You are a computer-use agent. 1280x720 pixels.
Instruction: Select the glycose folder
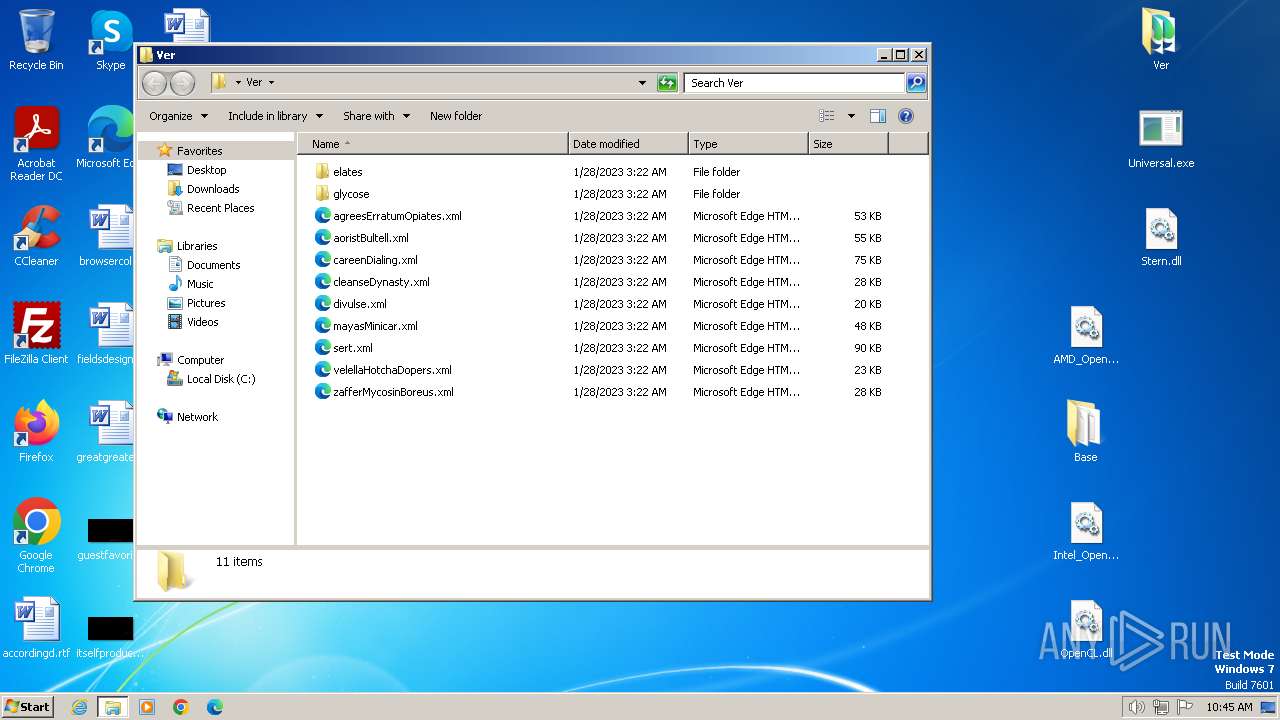[351, 194]
